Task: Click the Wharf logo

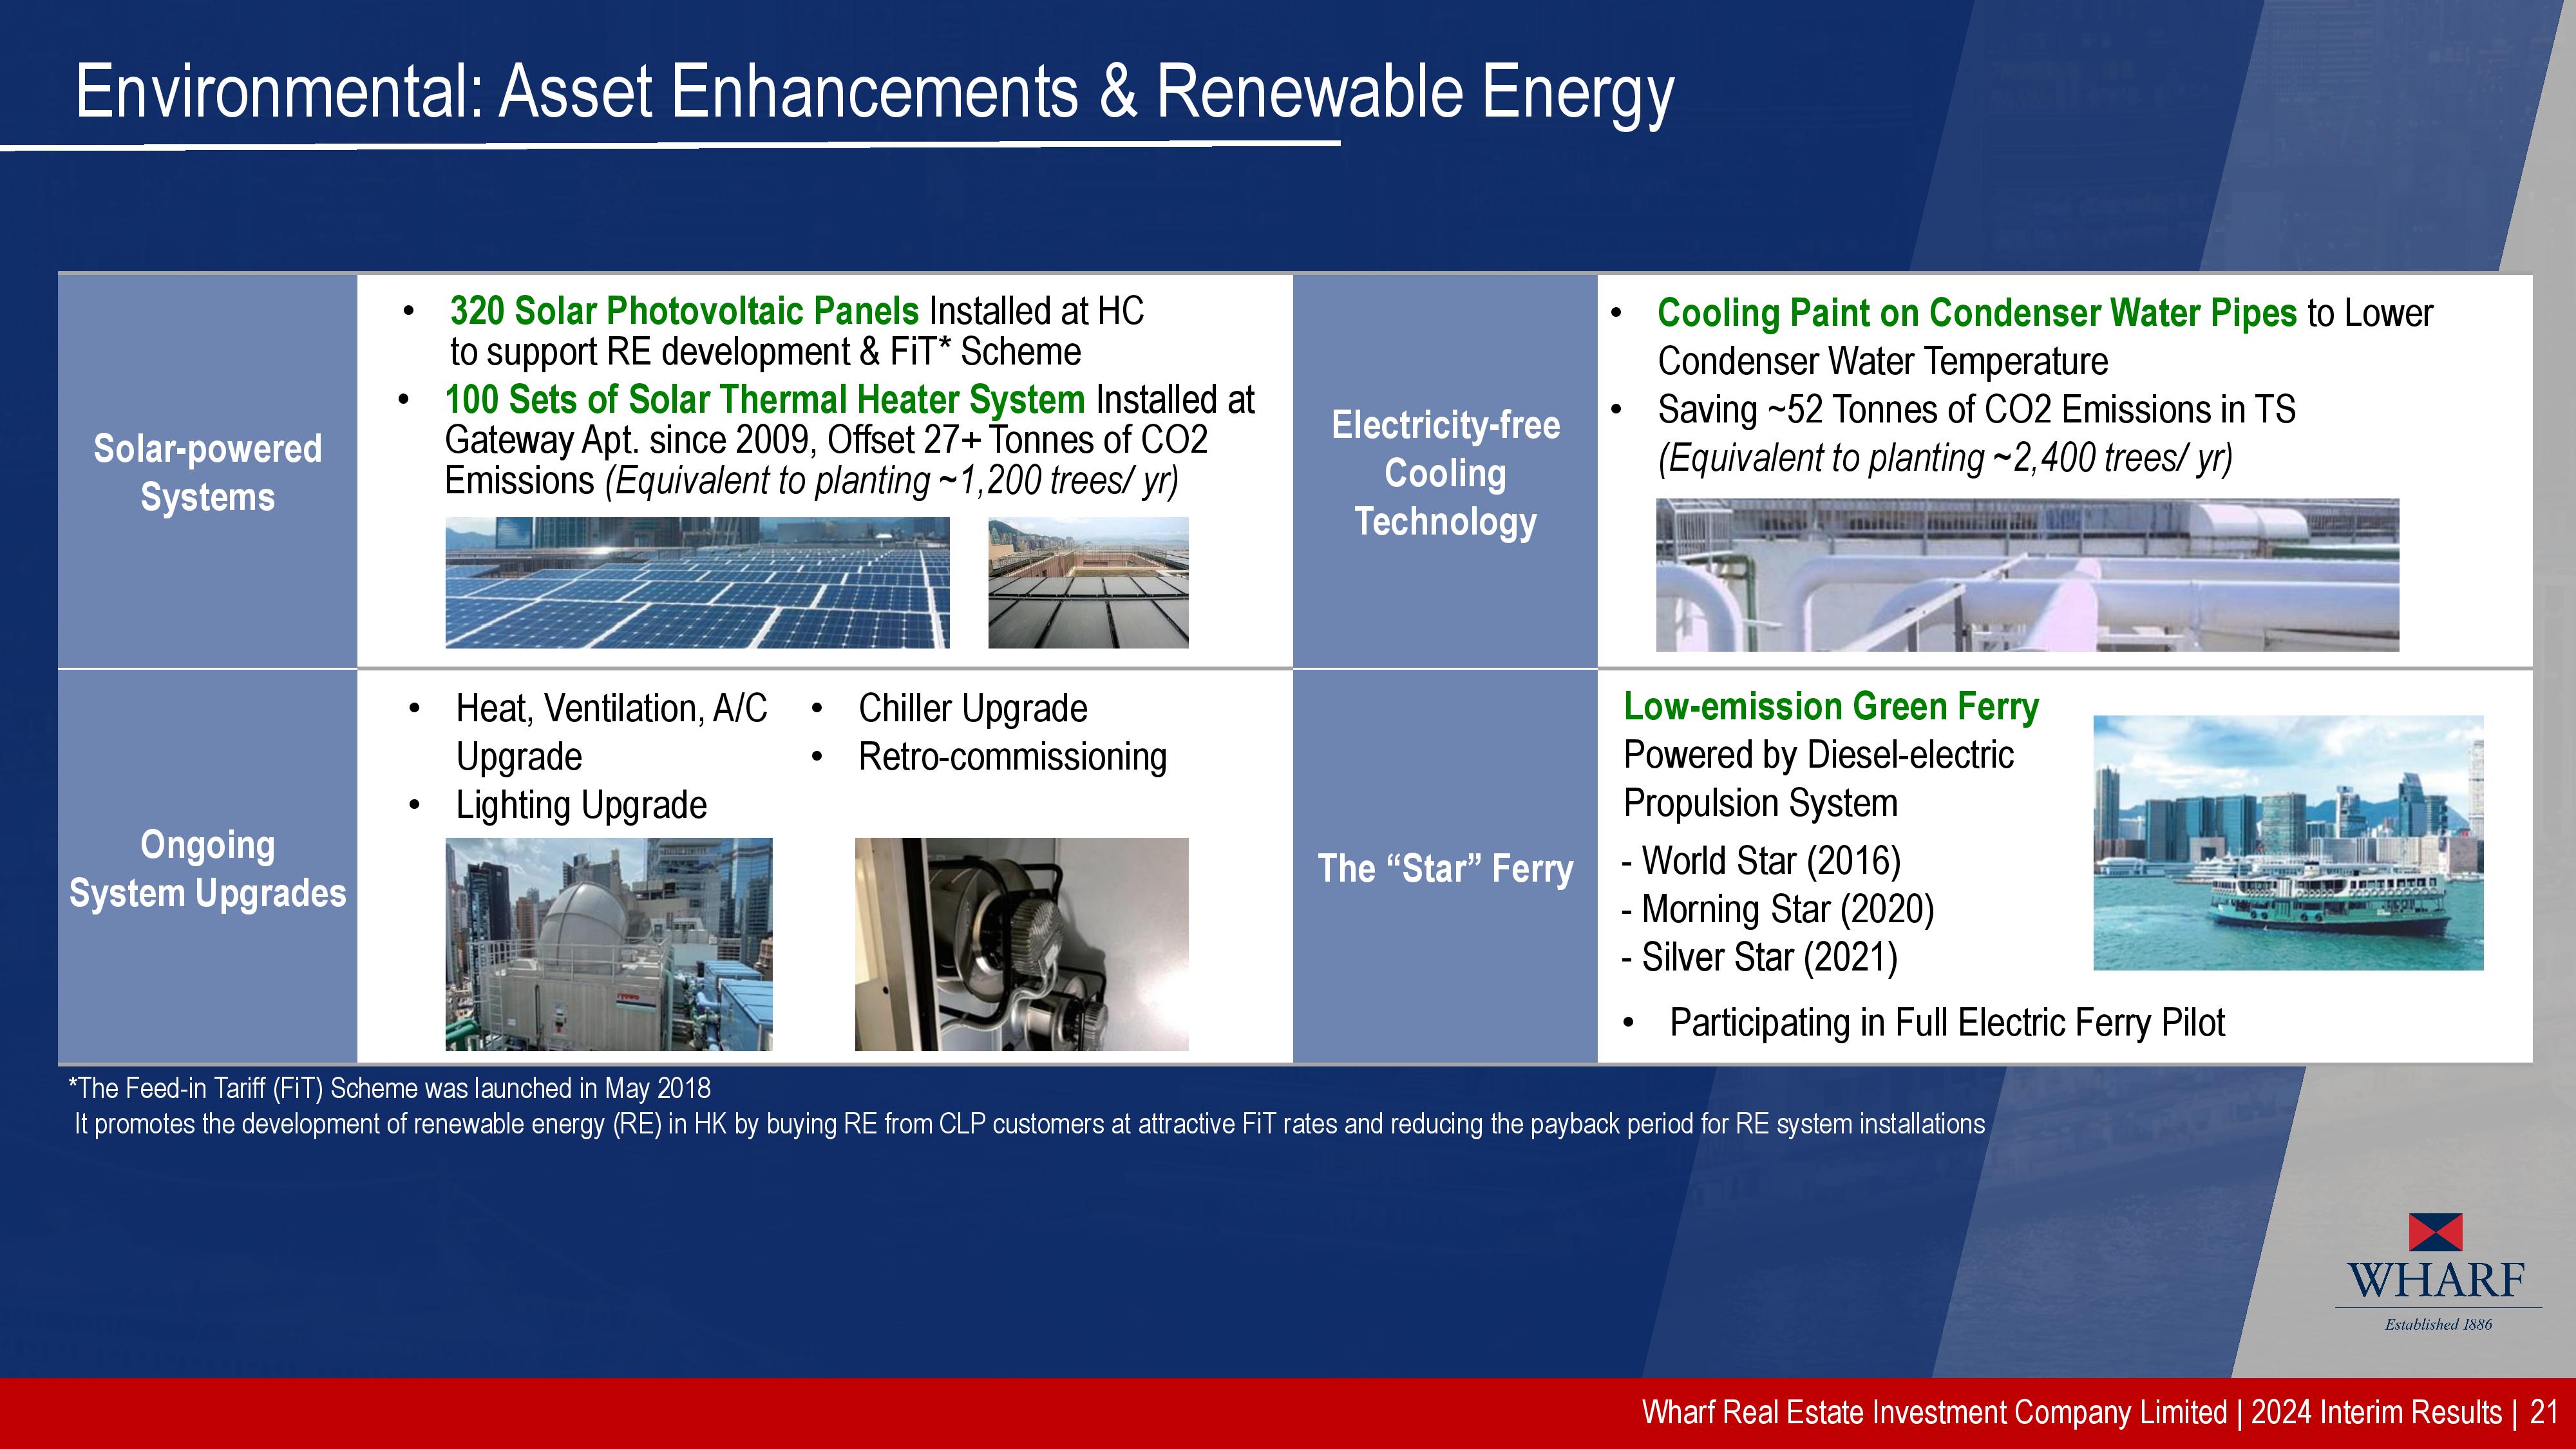Action: coord(2438,1271)
